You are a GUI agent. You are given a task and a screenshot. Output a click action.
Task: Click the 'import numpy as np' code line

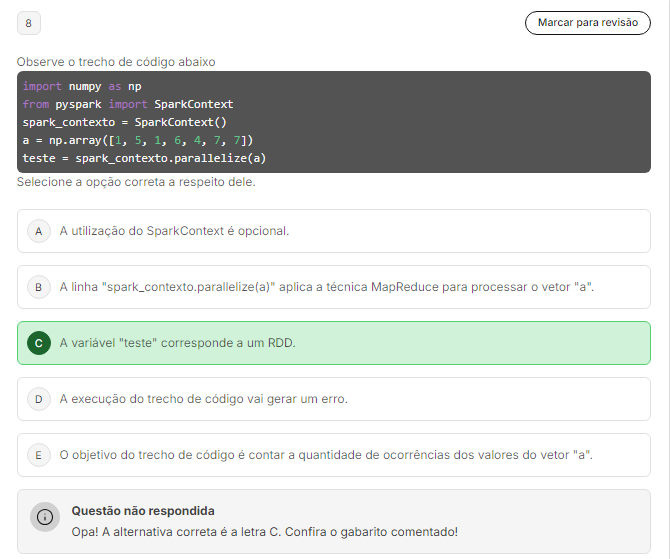[x=82, y=86]
